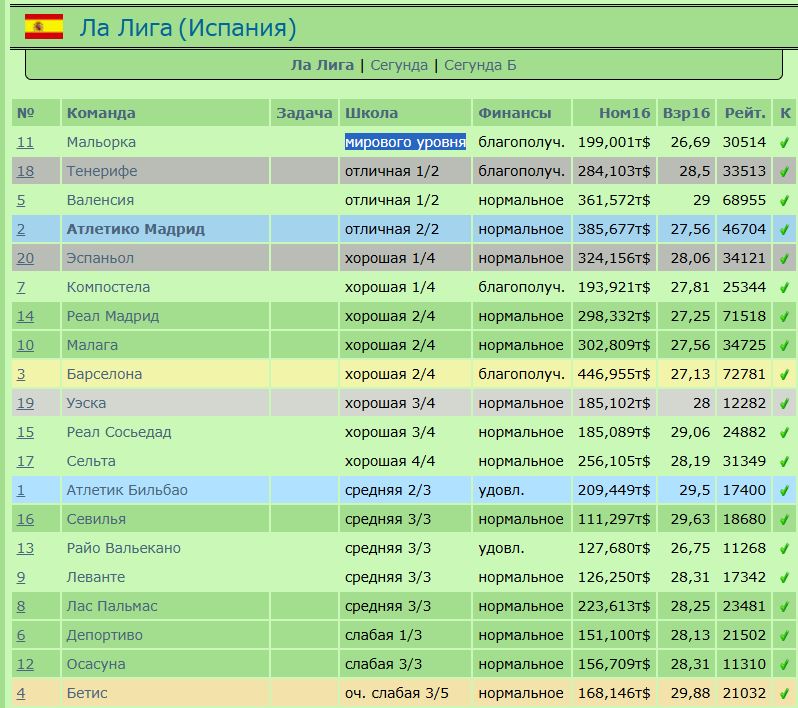Sort table by Рейт. column header

[x=745, y=113]
